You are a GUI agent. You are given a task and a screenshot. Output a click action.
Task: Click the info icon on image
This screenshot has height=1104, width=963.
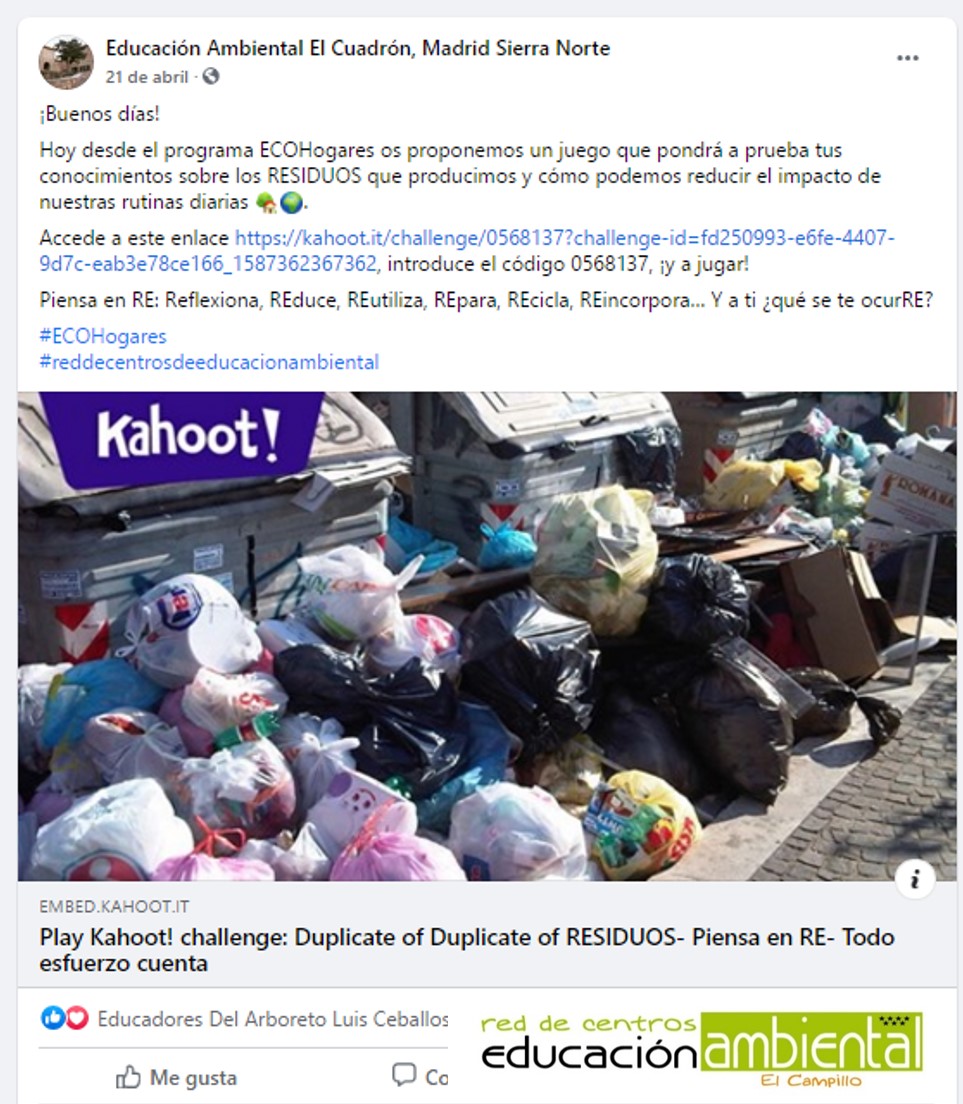tap(915, 878)
